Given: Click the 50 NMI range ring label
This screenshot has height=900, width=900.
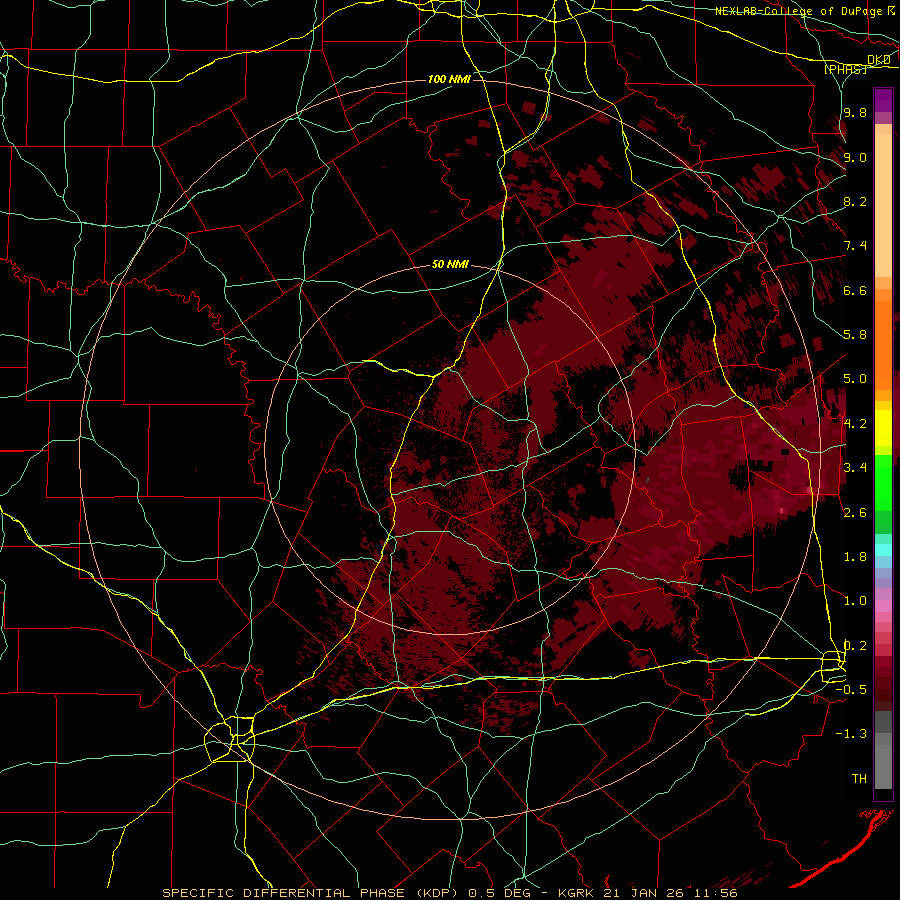Looking at the screenshot, I should [451, 265].
